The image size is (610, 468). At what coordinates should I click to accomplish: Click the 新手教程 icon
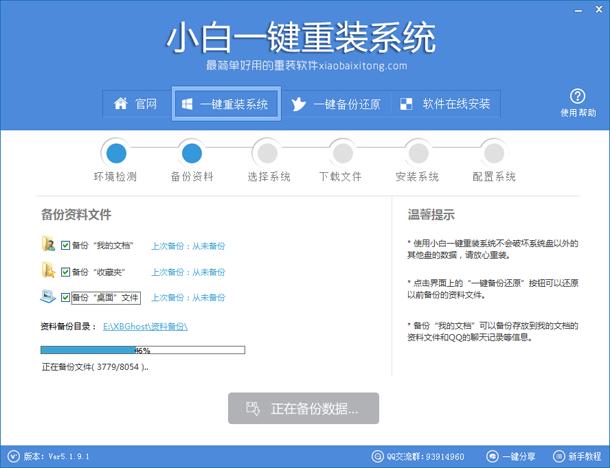coord(559,456)
